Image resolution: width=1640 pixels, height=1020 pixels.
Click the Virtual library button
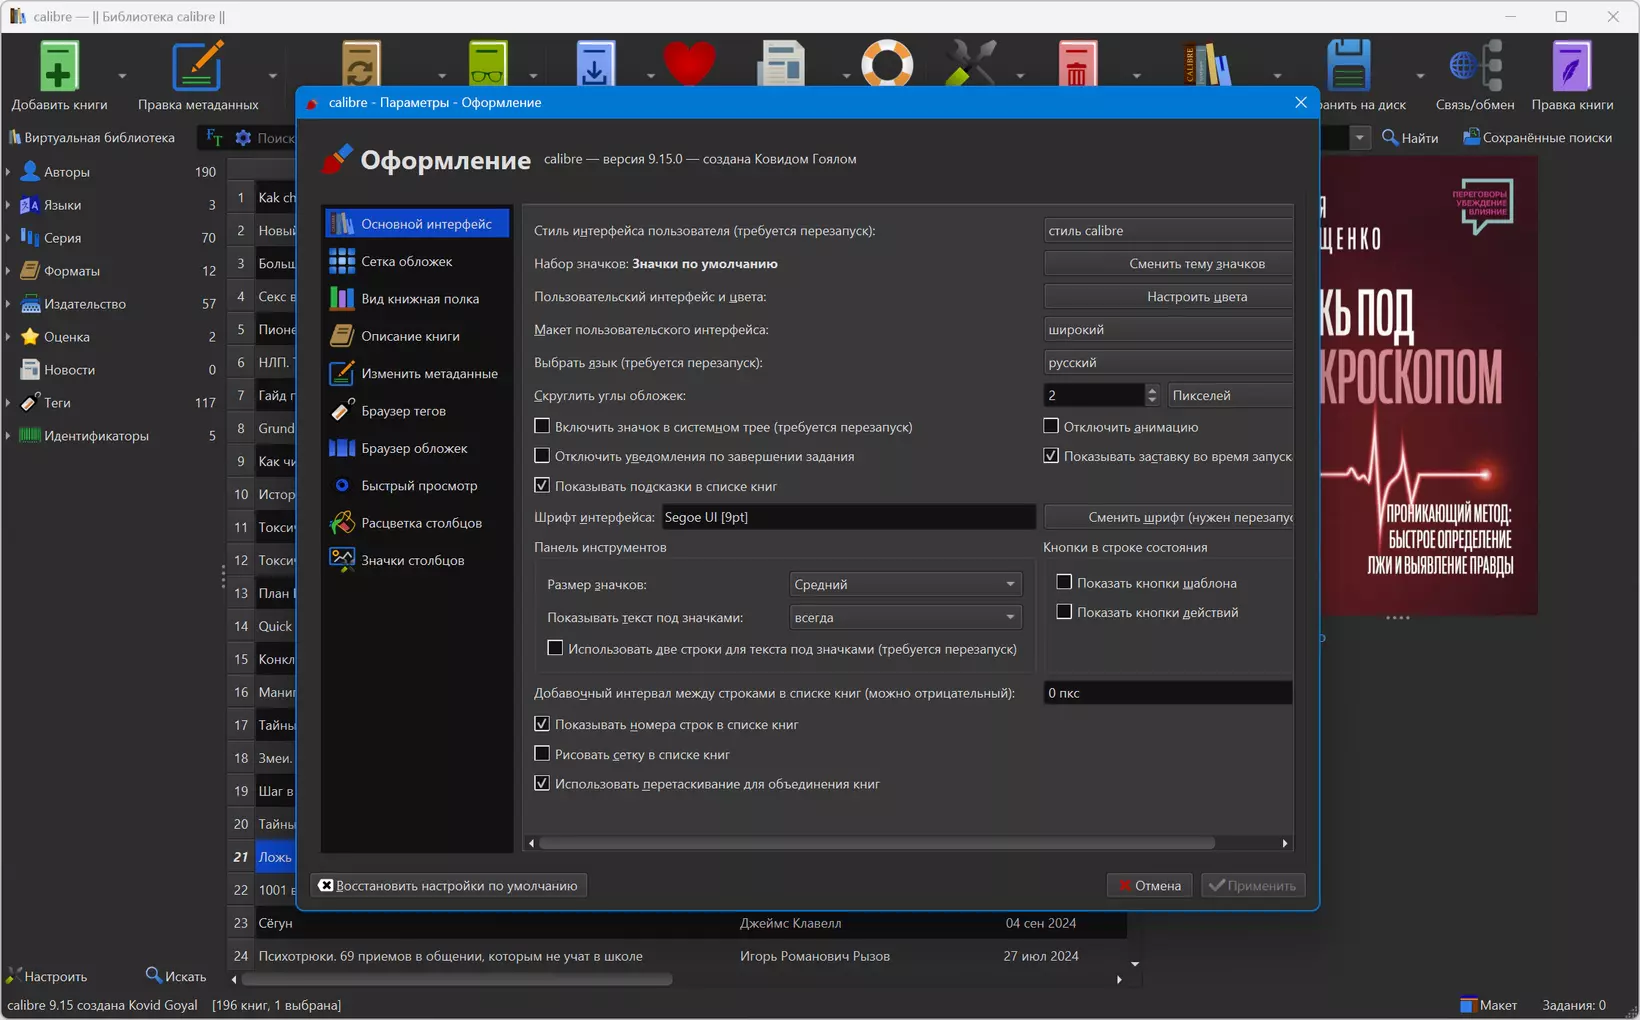pos(91,138)
